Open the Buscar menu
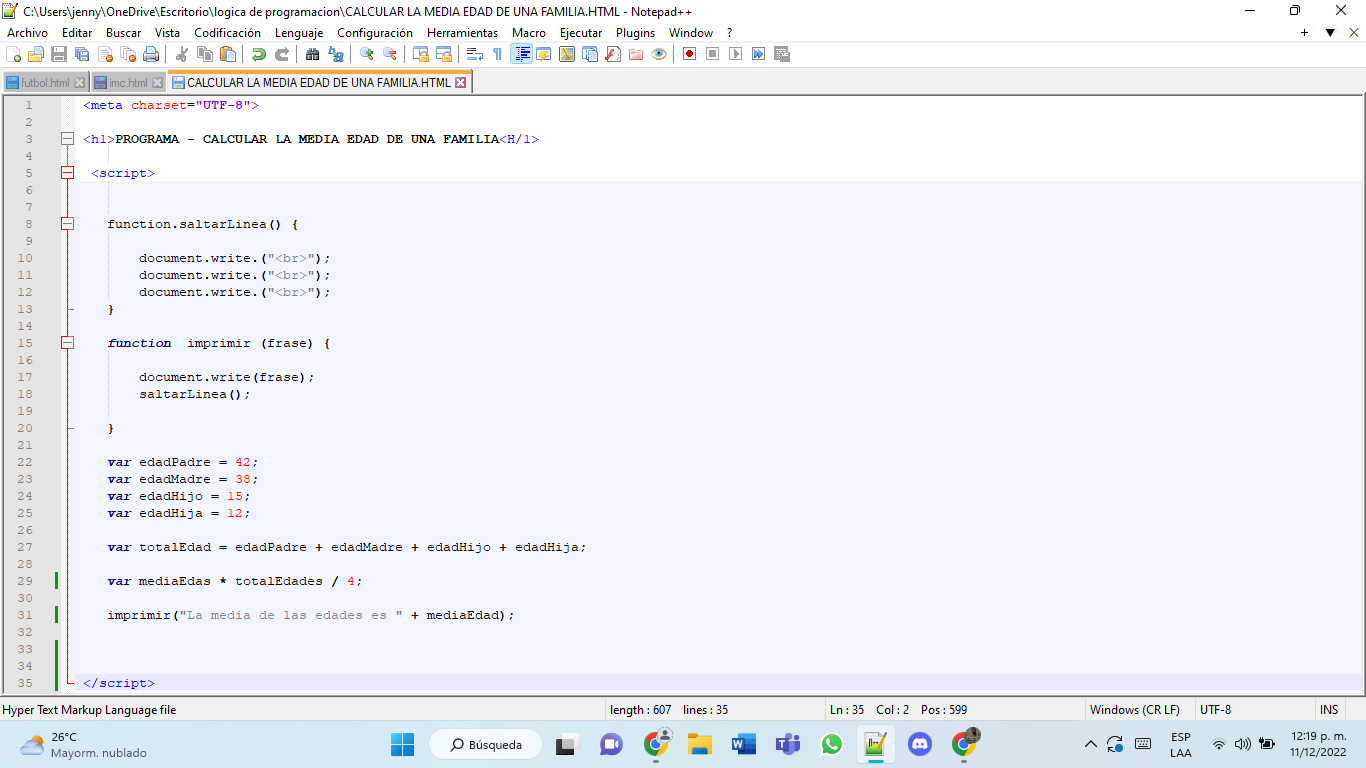 click(x=124, y=33)
